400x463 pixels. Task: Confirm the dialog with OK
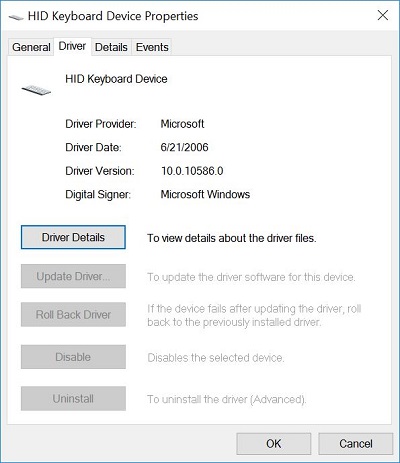274,444
